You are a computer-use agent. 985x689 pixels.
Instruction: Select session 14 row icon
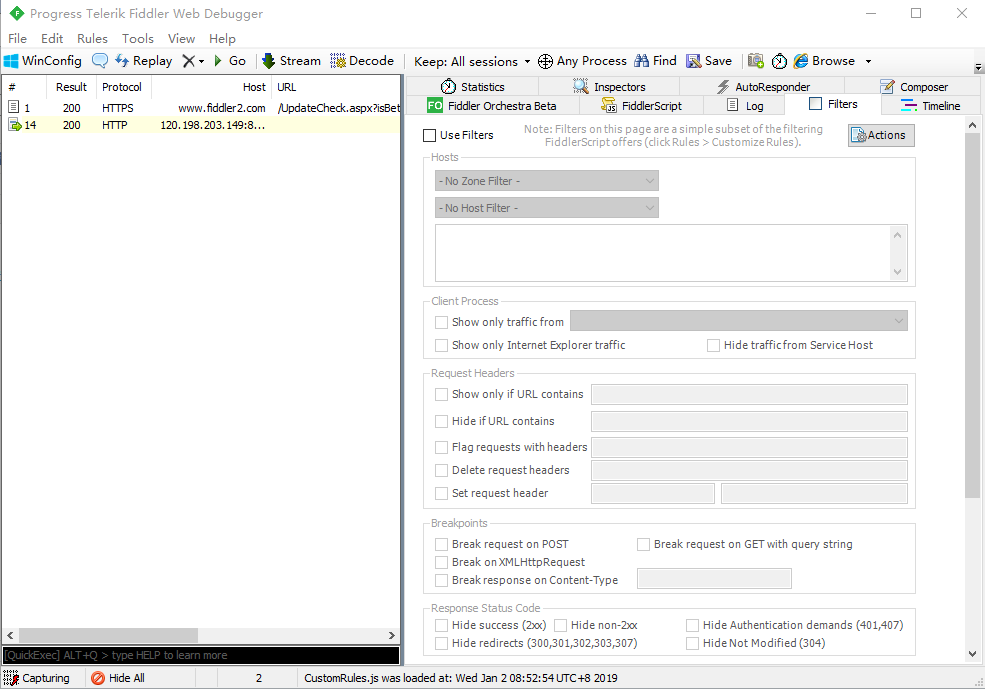(14, 125)
